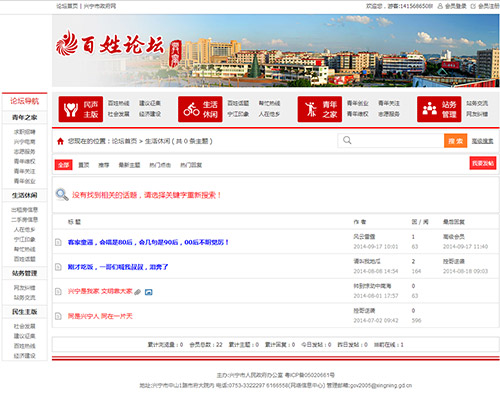
Task: Open 建议征集 link beside 民声主版 tile
Action: (x=150, y=103)
